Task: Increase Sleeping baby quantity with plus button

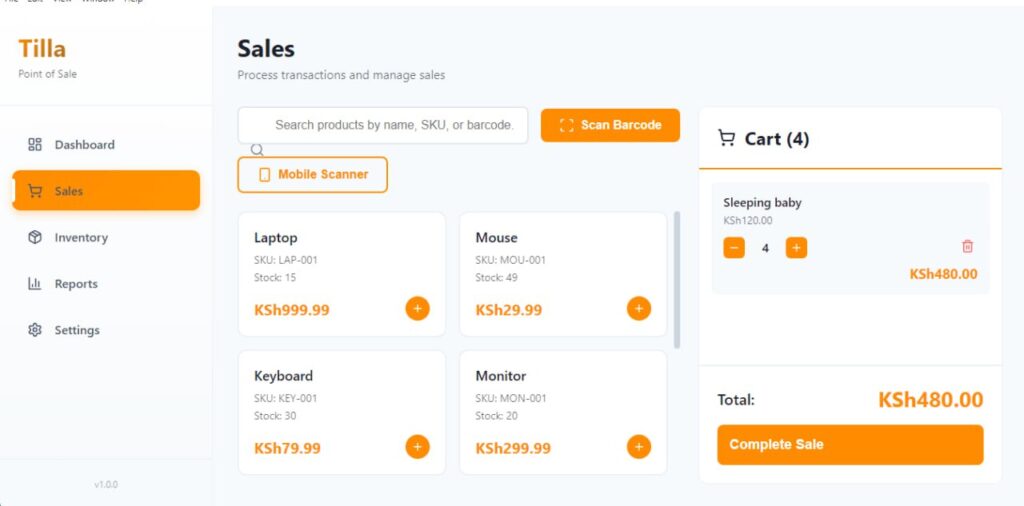Action: (x=796, y=248)
